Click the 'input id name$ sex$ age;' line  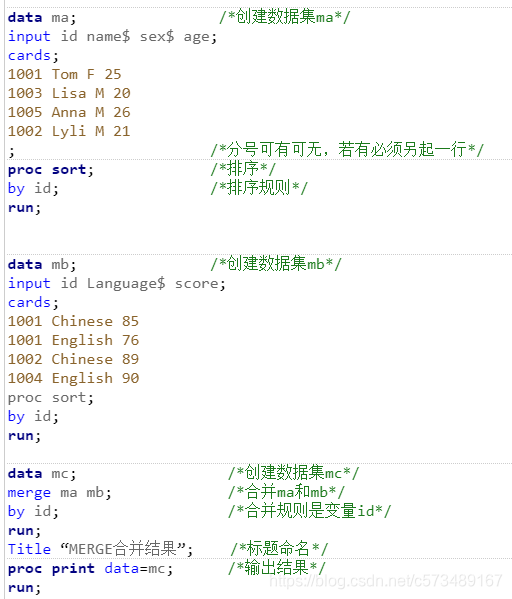point(112,37)
